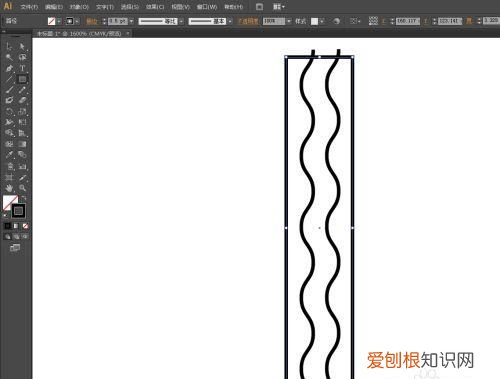
Task: Open the 窗口(W) menu
Action: (207, 7)
